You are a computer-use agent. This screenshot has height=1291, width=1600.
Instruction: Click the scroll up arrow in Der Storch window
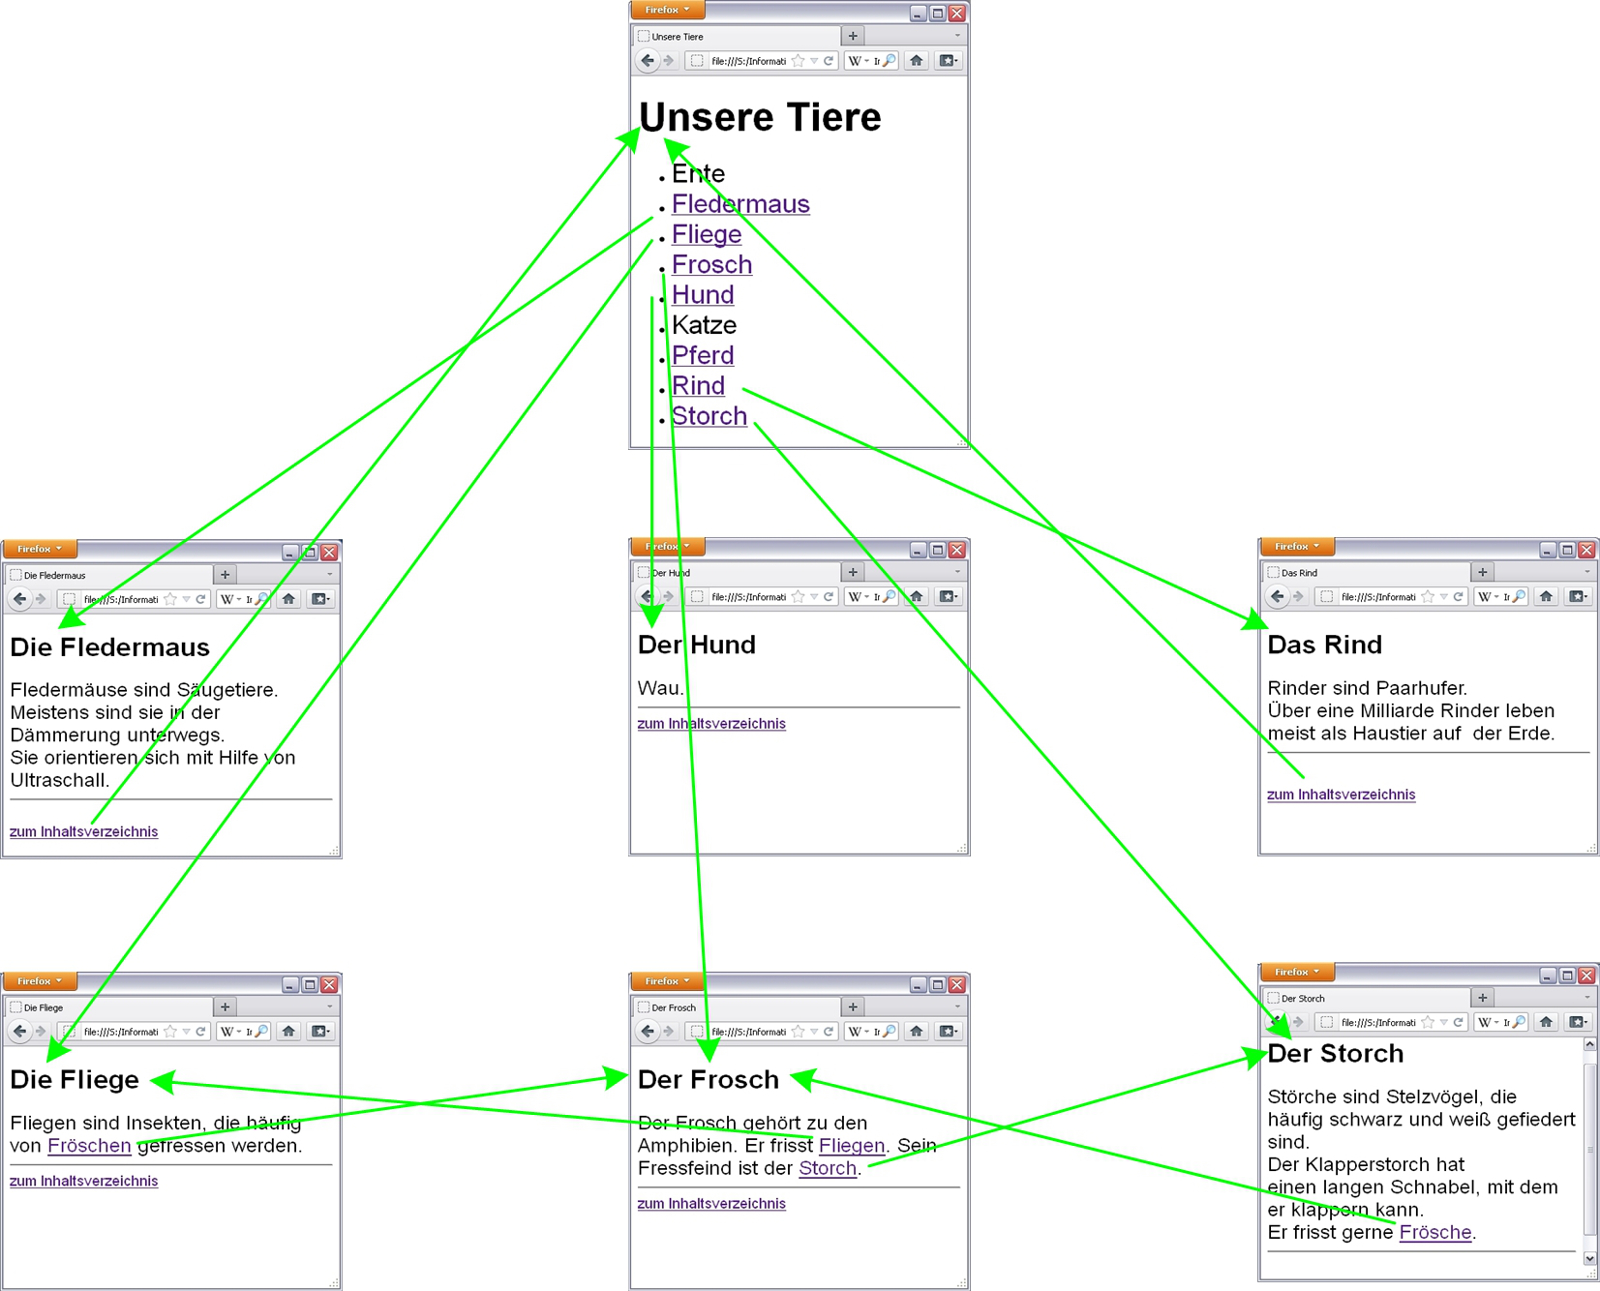1590,1044
